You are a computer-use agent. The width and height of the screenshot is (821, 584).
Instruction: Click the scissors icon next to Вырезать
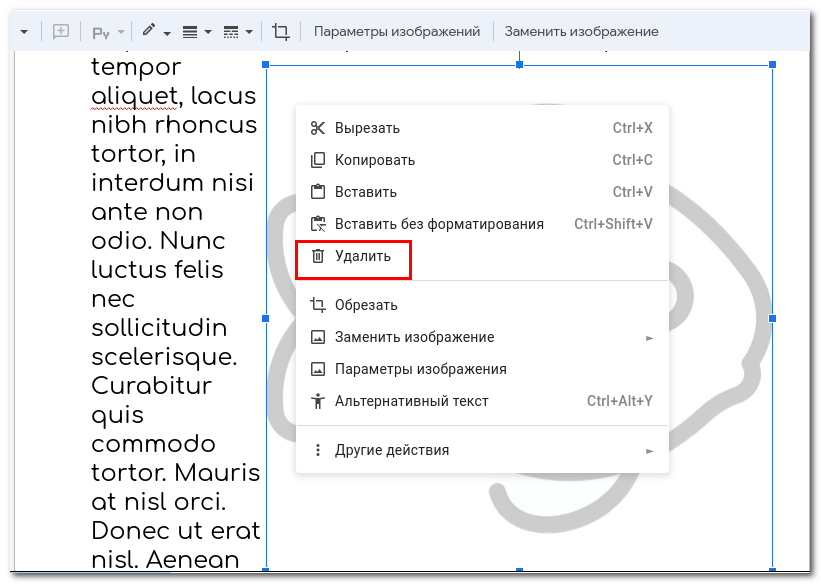pos(318,128)
